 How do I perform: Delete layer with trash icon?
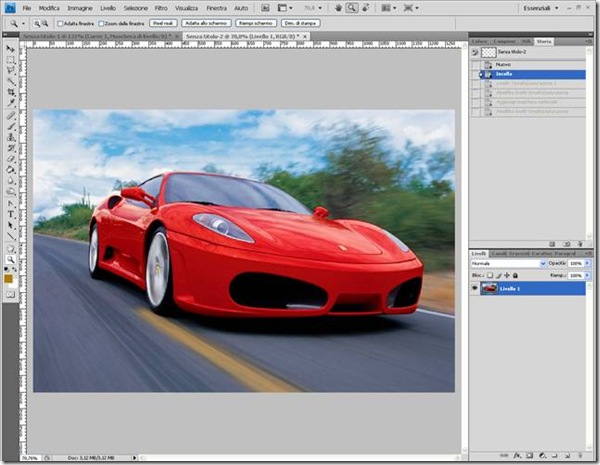click(x=580, y=455)
